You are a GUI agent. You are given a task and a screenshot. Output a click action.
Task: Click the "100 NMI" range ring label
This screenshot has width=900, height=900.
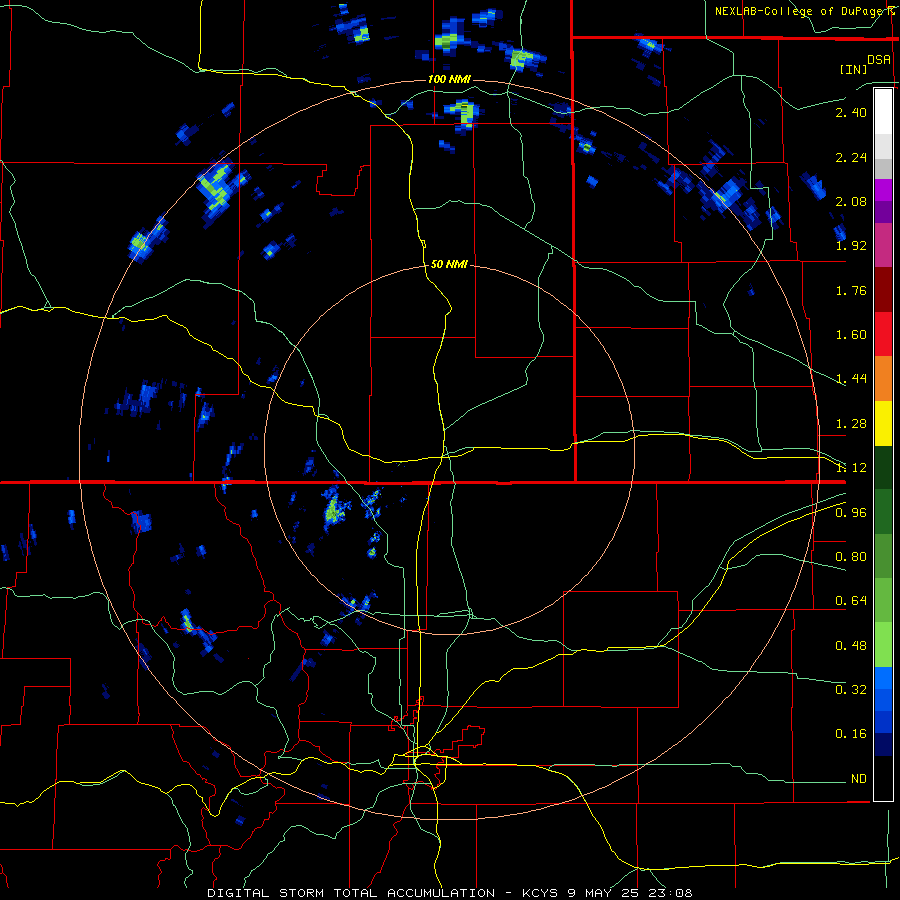pyautogui.click(x=449, y=79)
